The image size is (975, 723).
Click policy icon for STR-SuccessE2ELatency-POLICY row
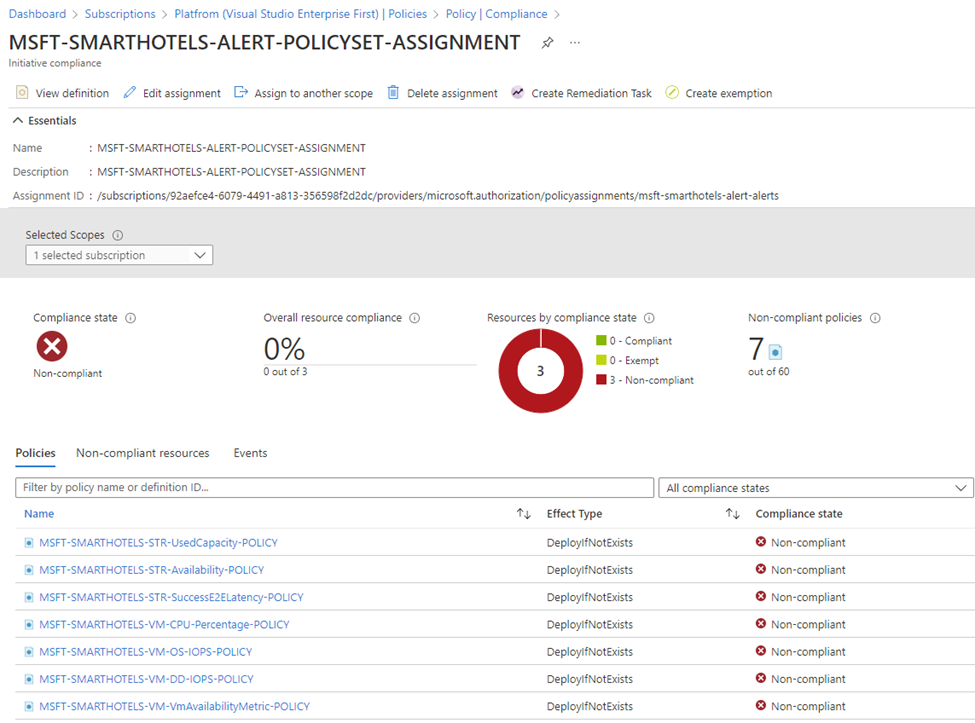point(29,597)
